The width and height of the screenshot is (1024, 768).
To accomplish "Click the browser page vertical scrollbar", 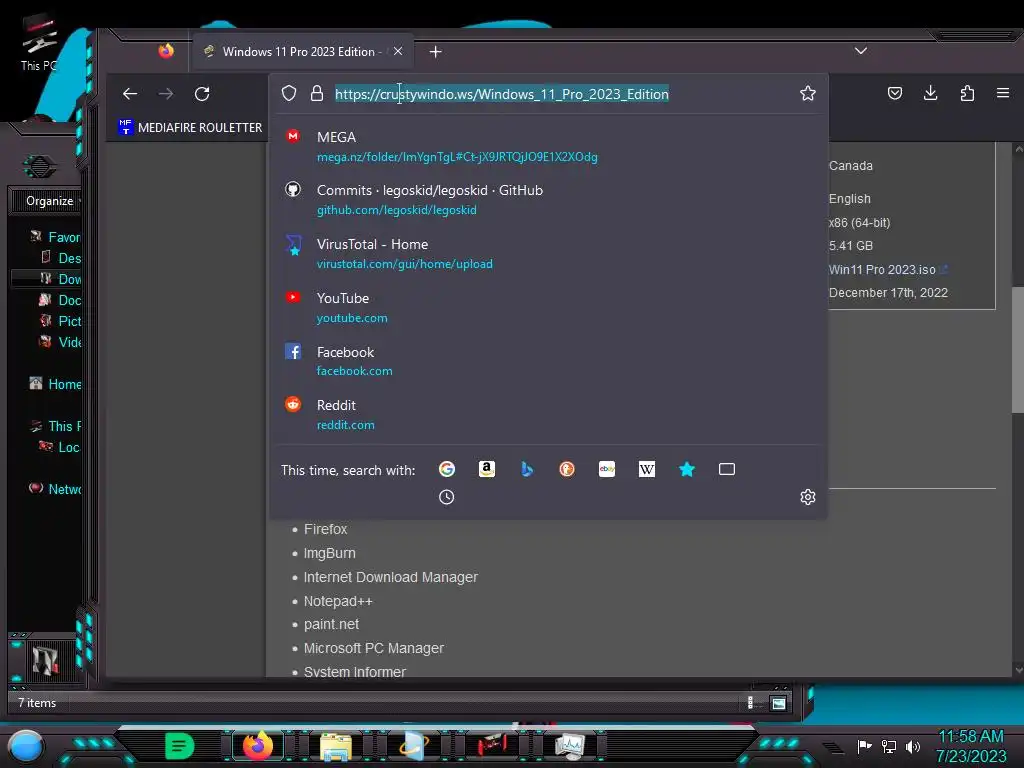I will click(x=1017, y=349).
